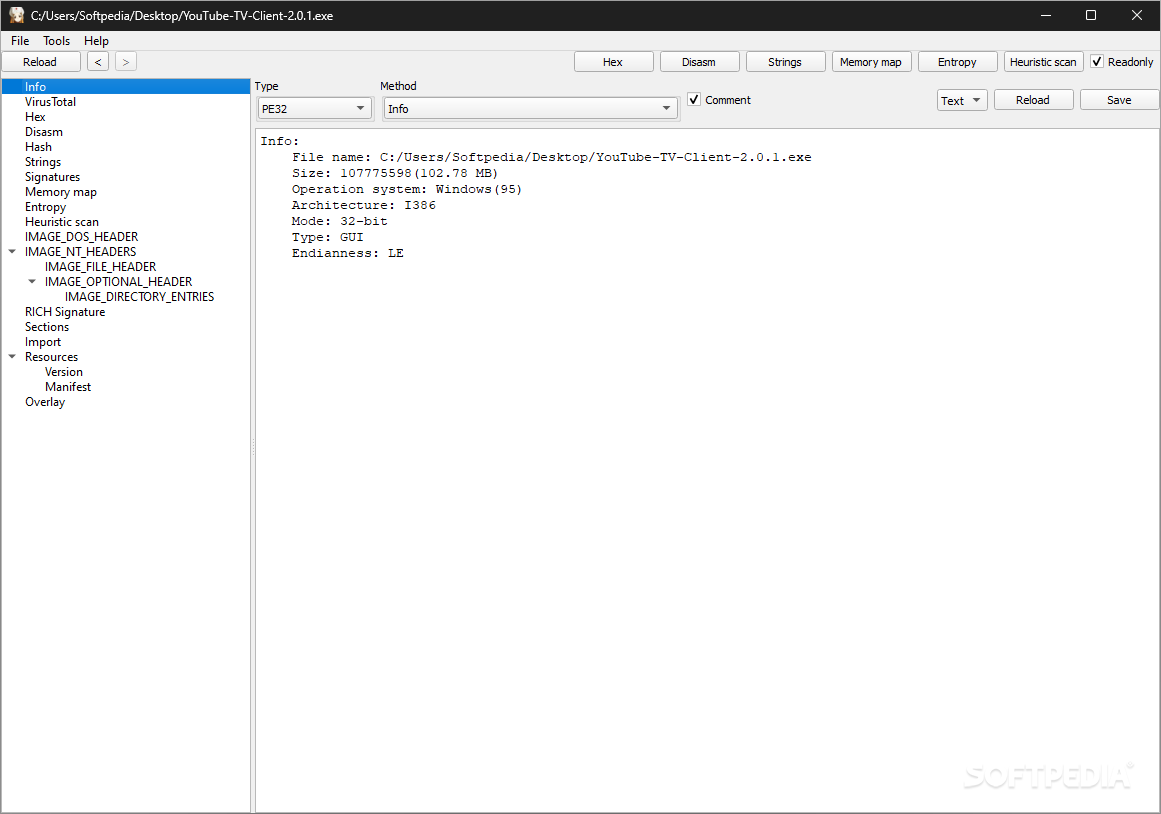Viewport: 1161px width, 814px height.
Task: Click the Type GUI line
Action: [327, 237]
